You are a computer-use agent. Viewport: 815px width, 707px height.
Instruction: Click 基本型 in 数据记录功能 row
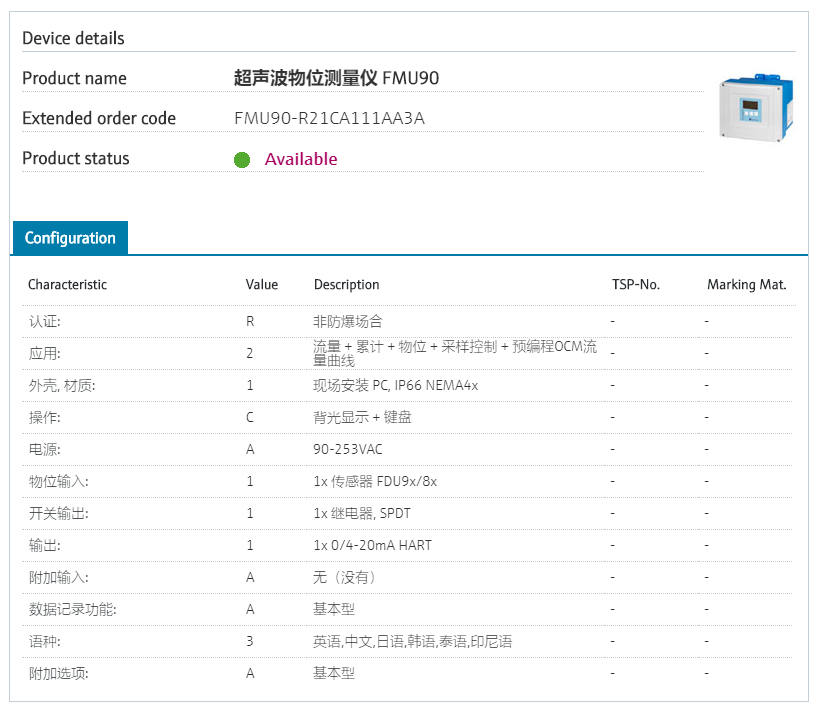(x=334, y=609)
